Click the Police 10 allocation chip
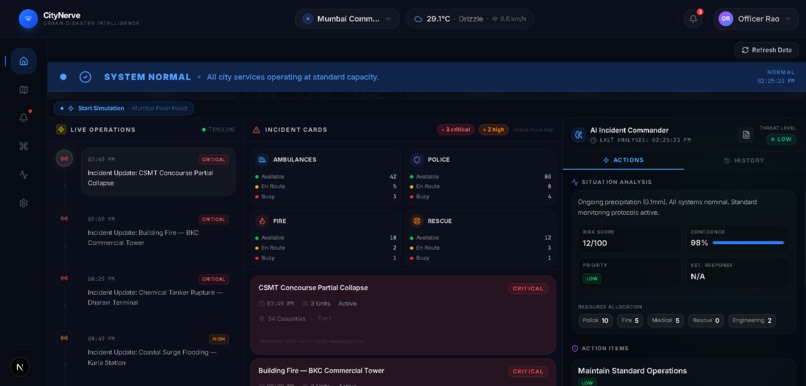Image resolution: width=806 pixels, height=386 pixels. 595,321
